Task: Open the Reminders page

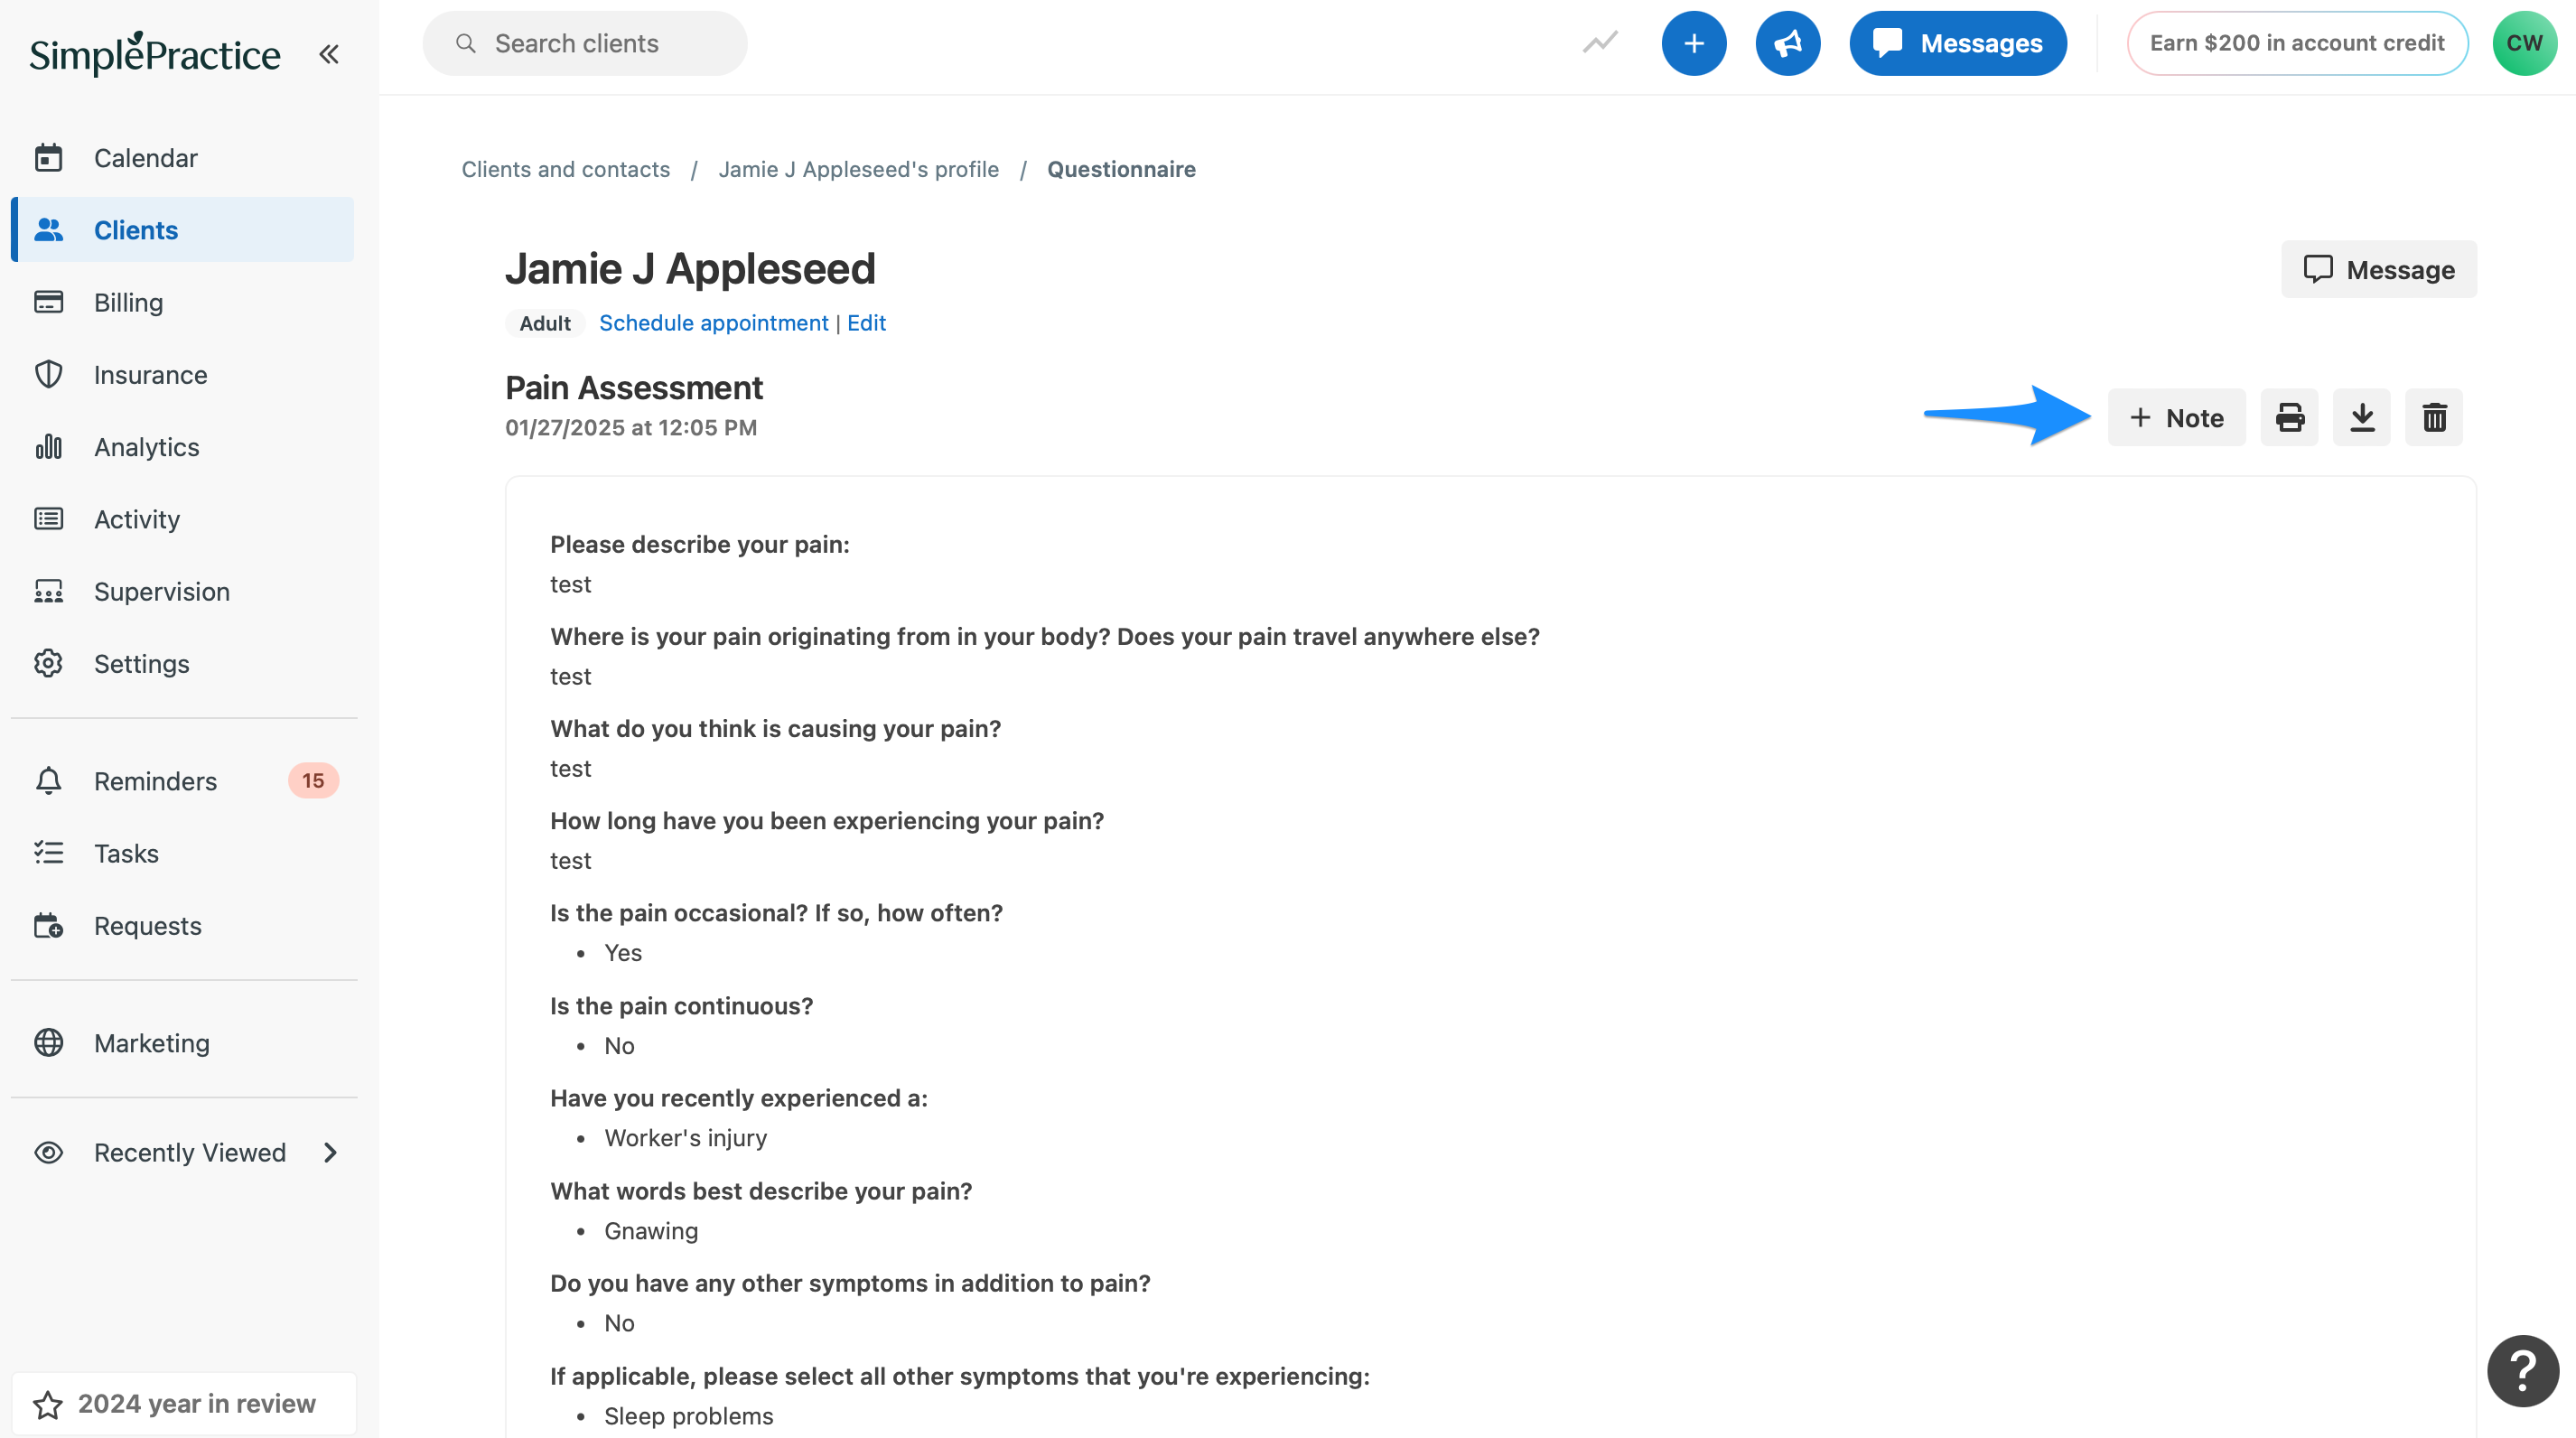Action: 155,781
